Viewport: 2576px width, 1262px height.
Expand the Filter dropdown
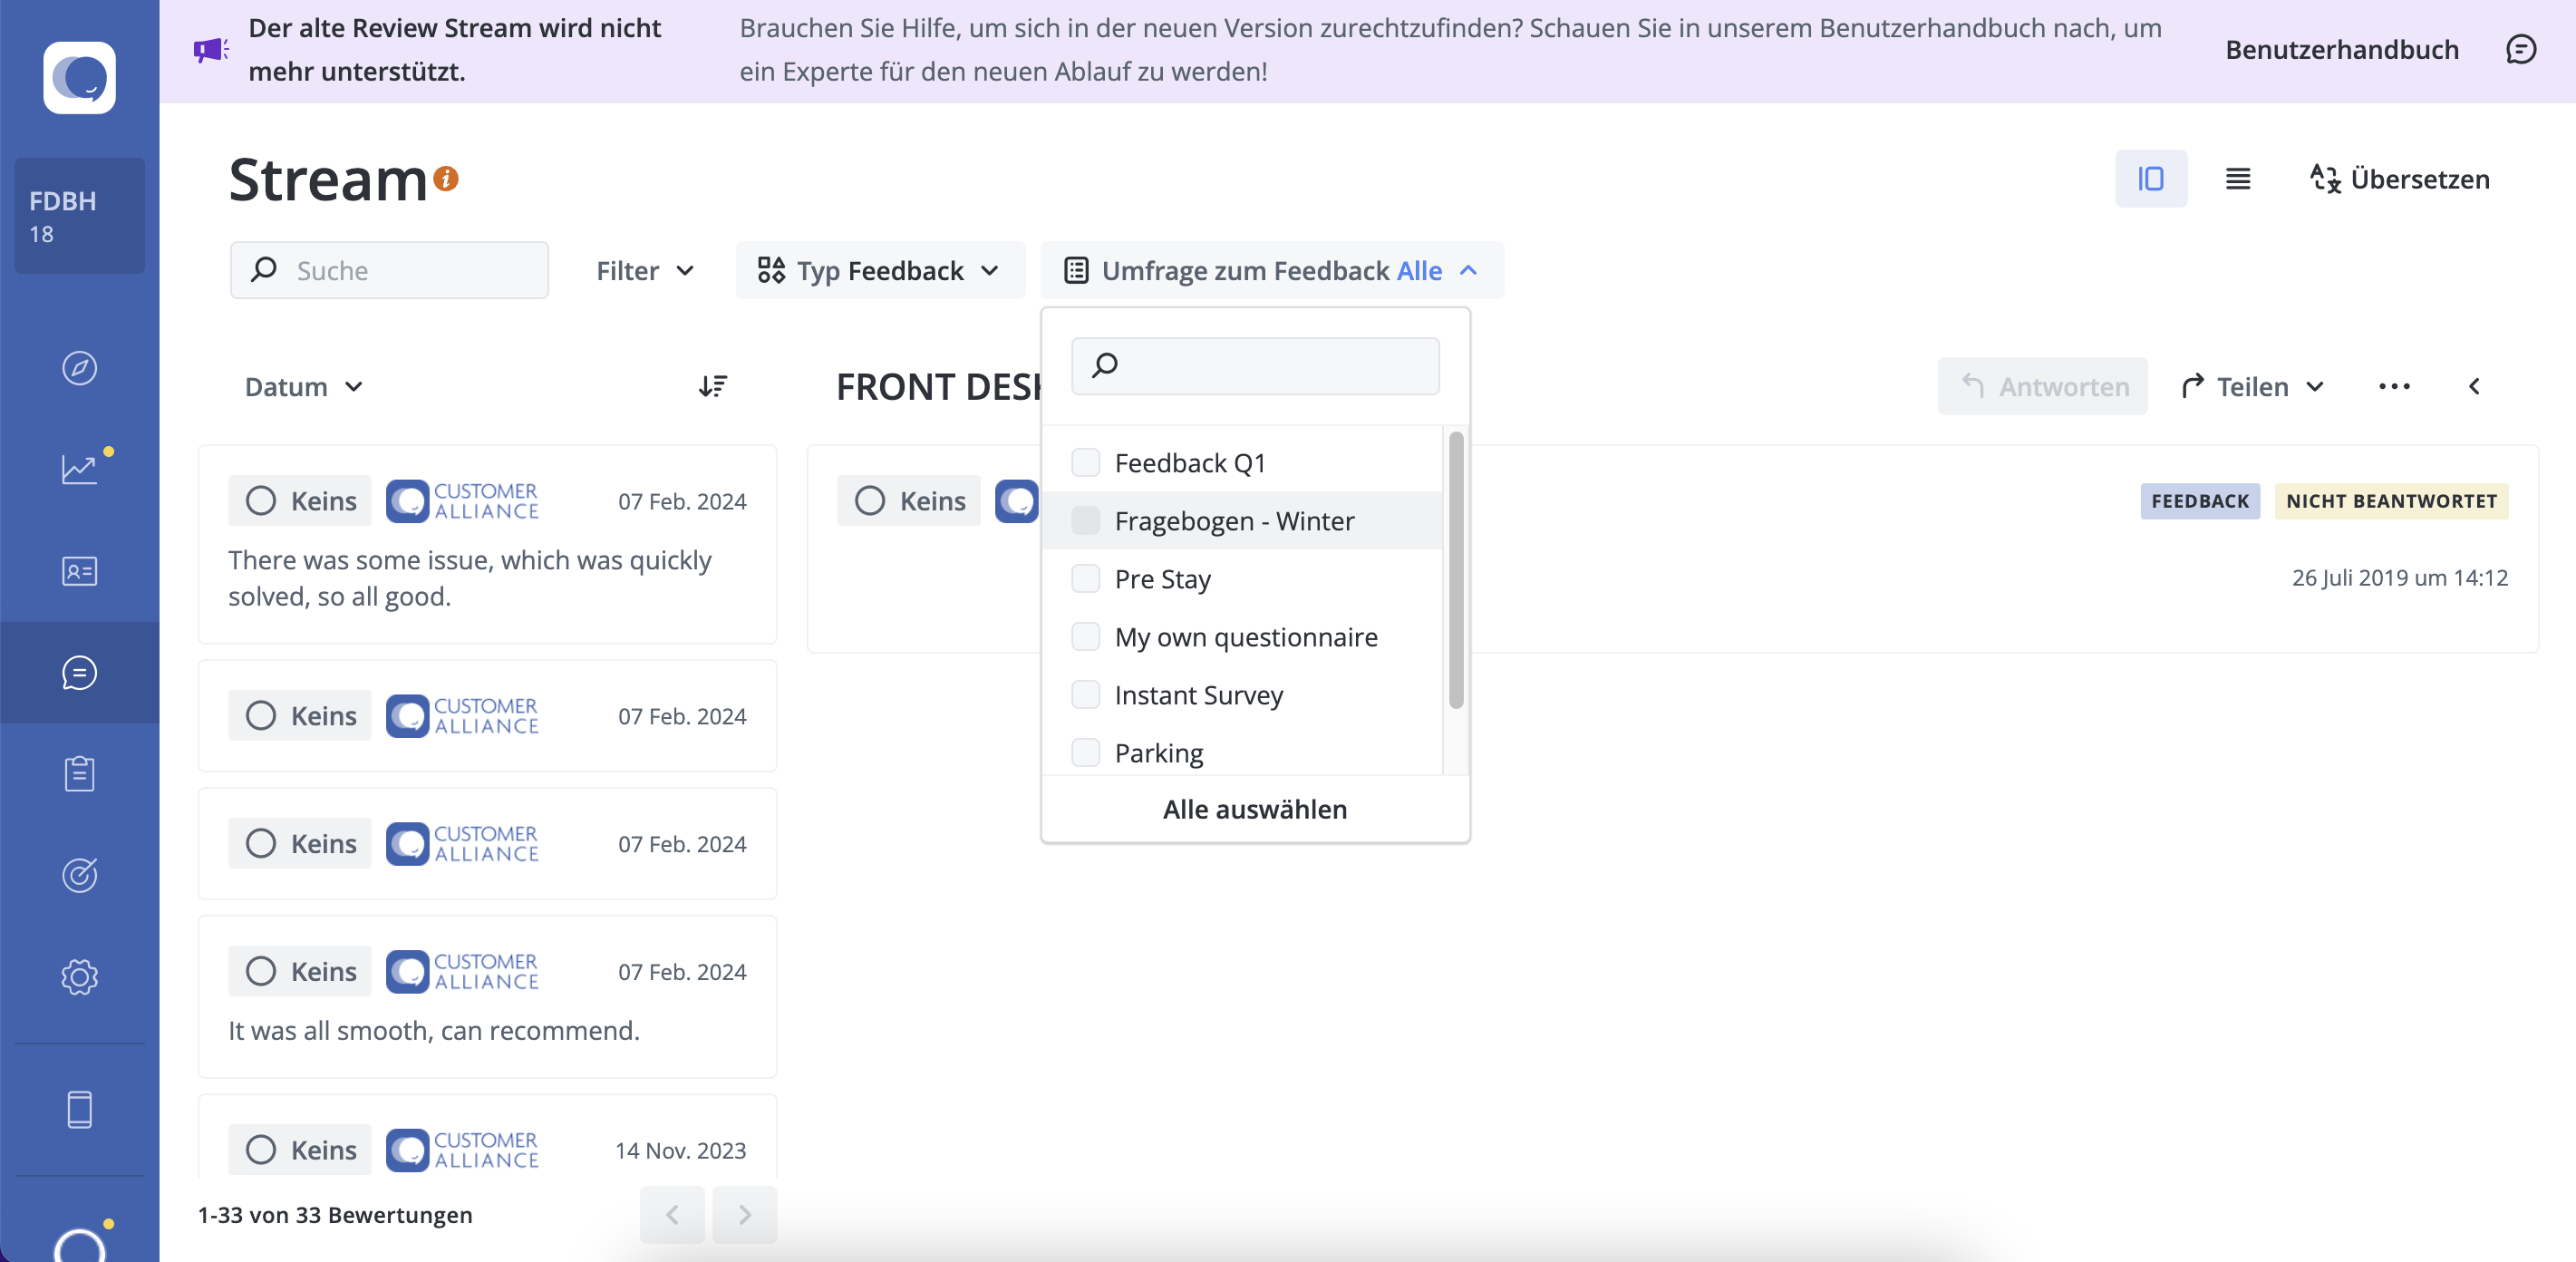[x=645, y=270]
